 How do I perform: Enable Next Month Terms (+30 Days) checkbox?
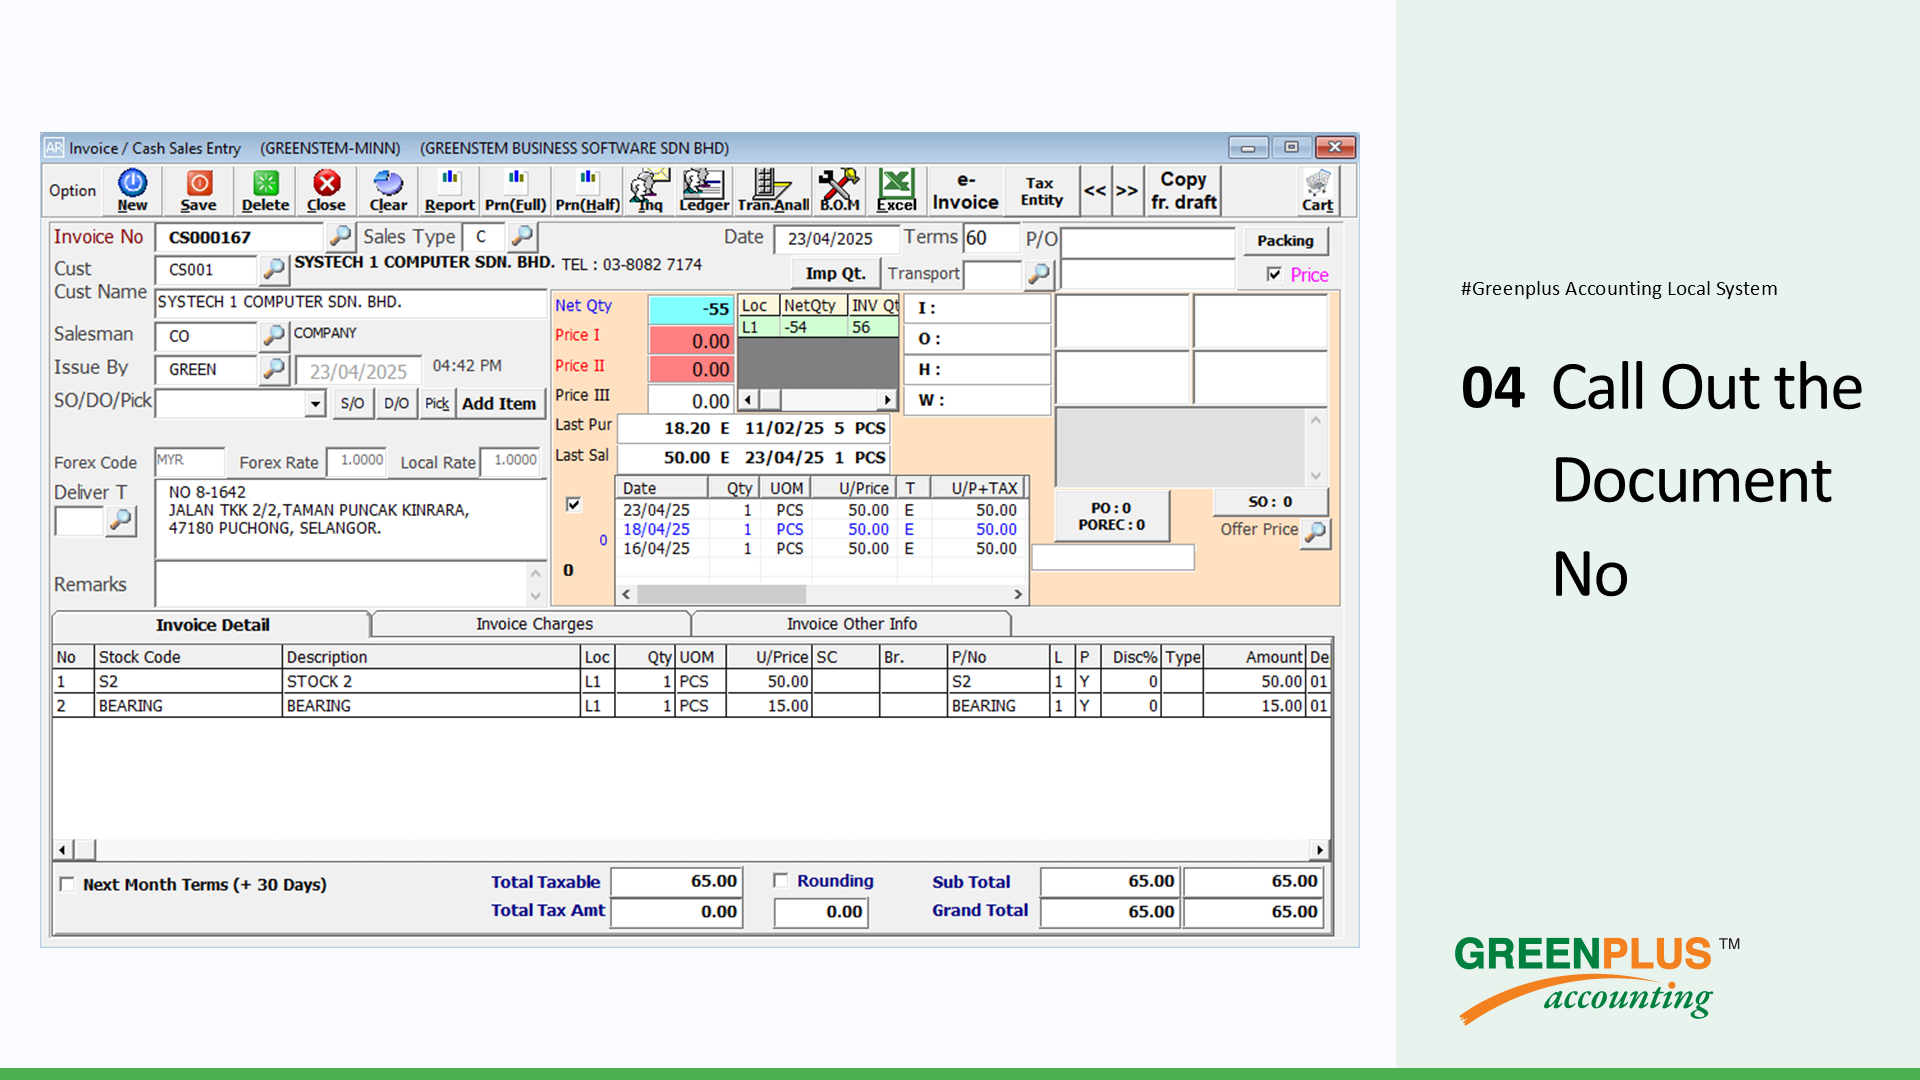point(67,884)
